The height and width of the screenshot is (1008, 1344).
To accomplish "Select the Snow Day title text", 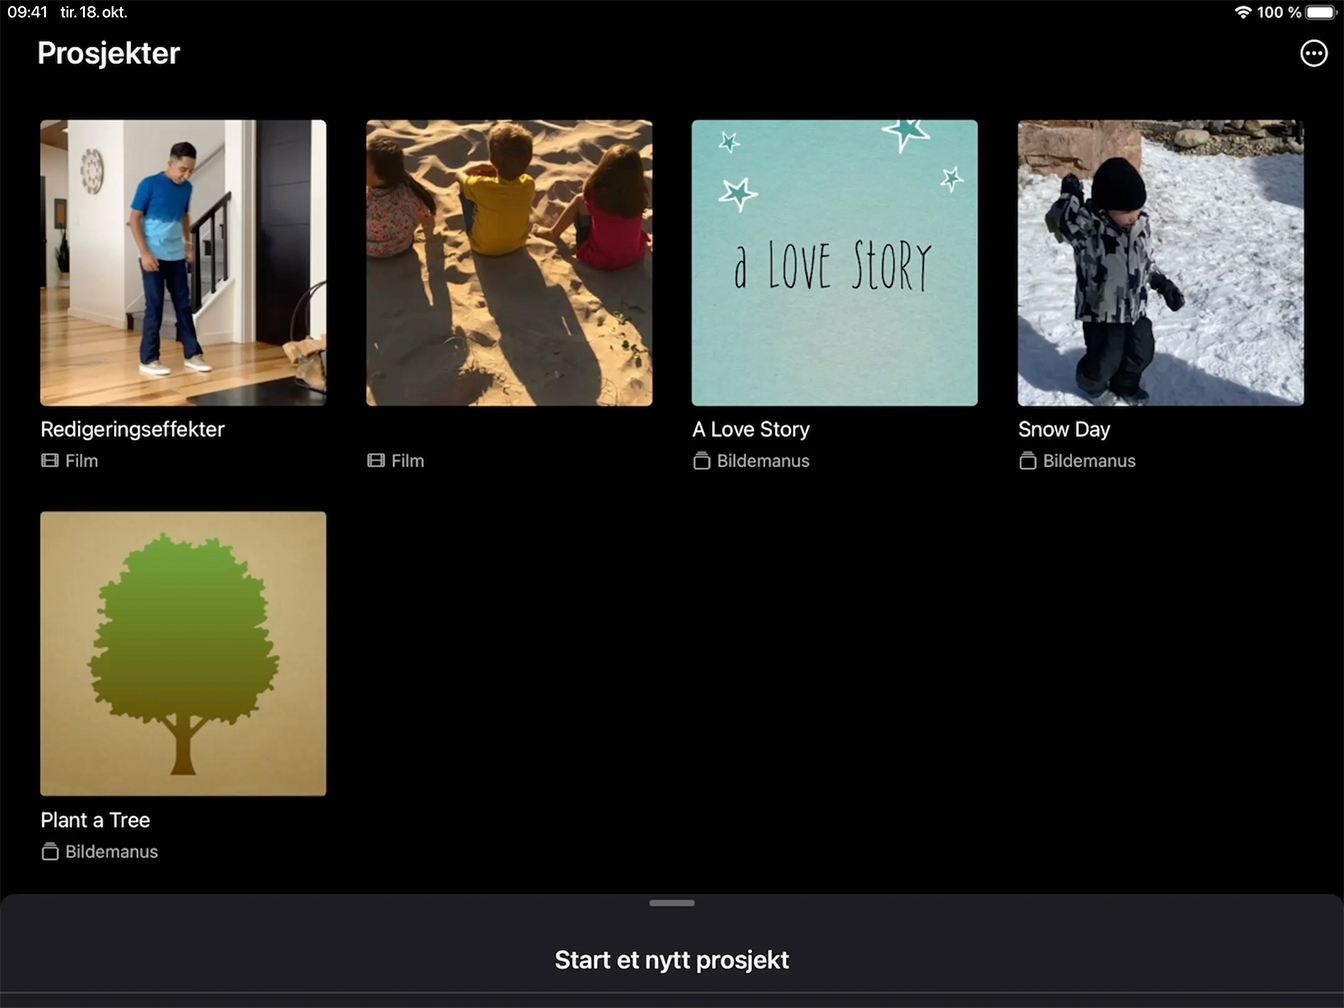I will (1064, 429).
